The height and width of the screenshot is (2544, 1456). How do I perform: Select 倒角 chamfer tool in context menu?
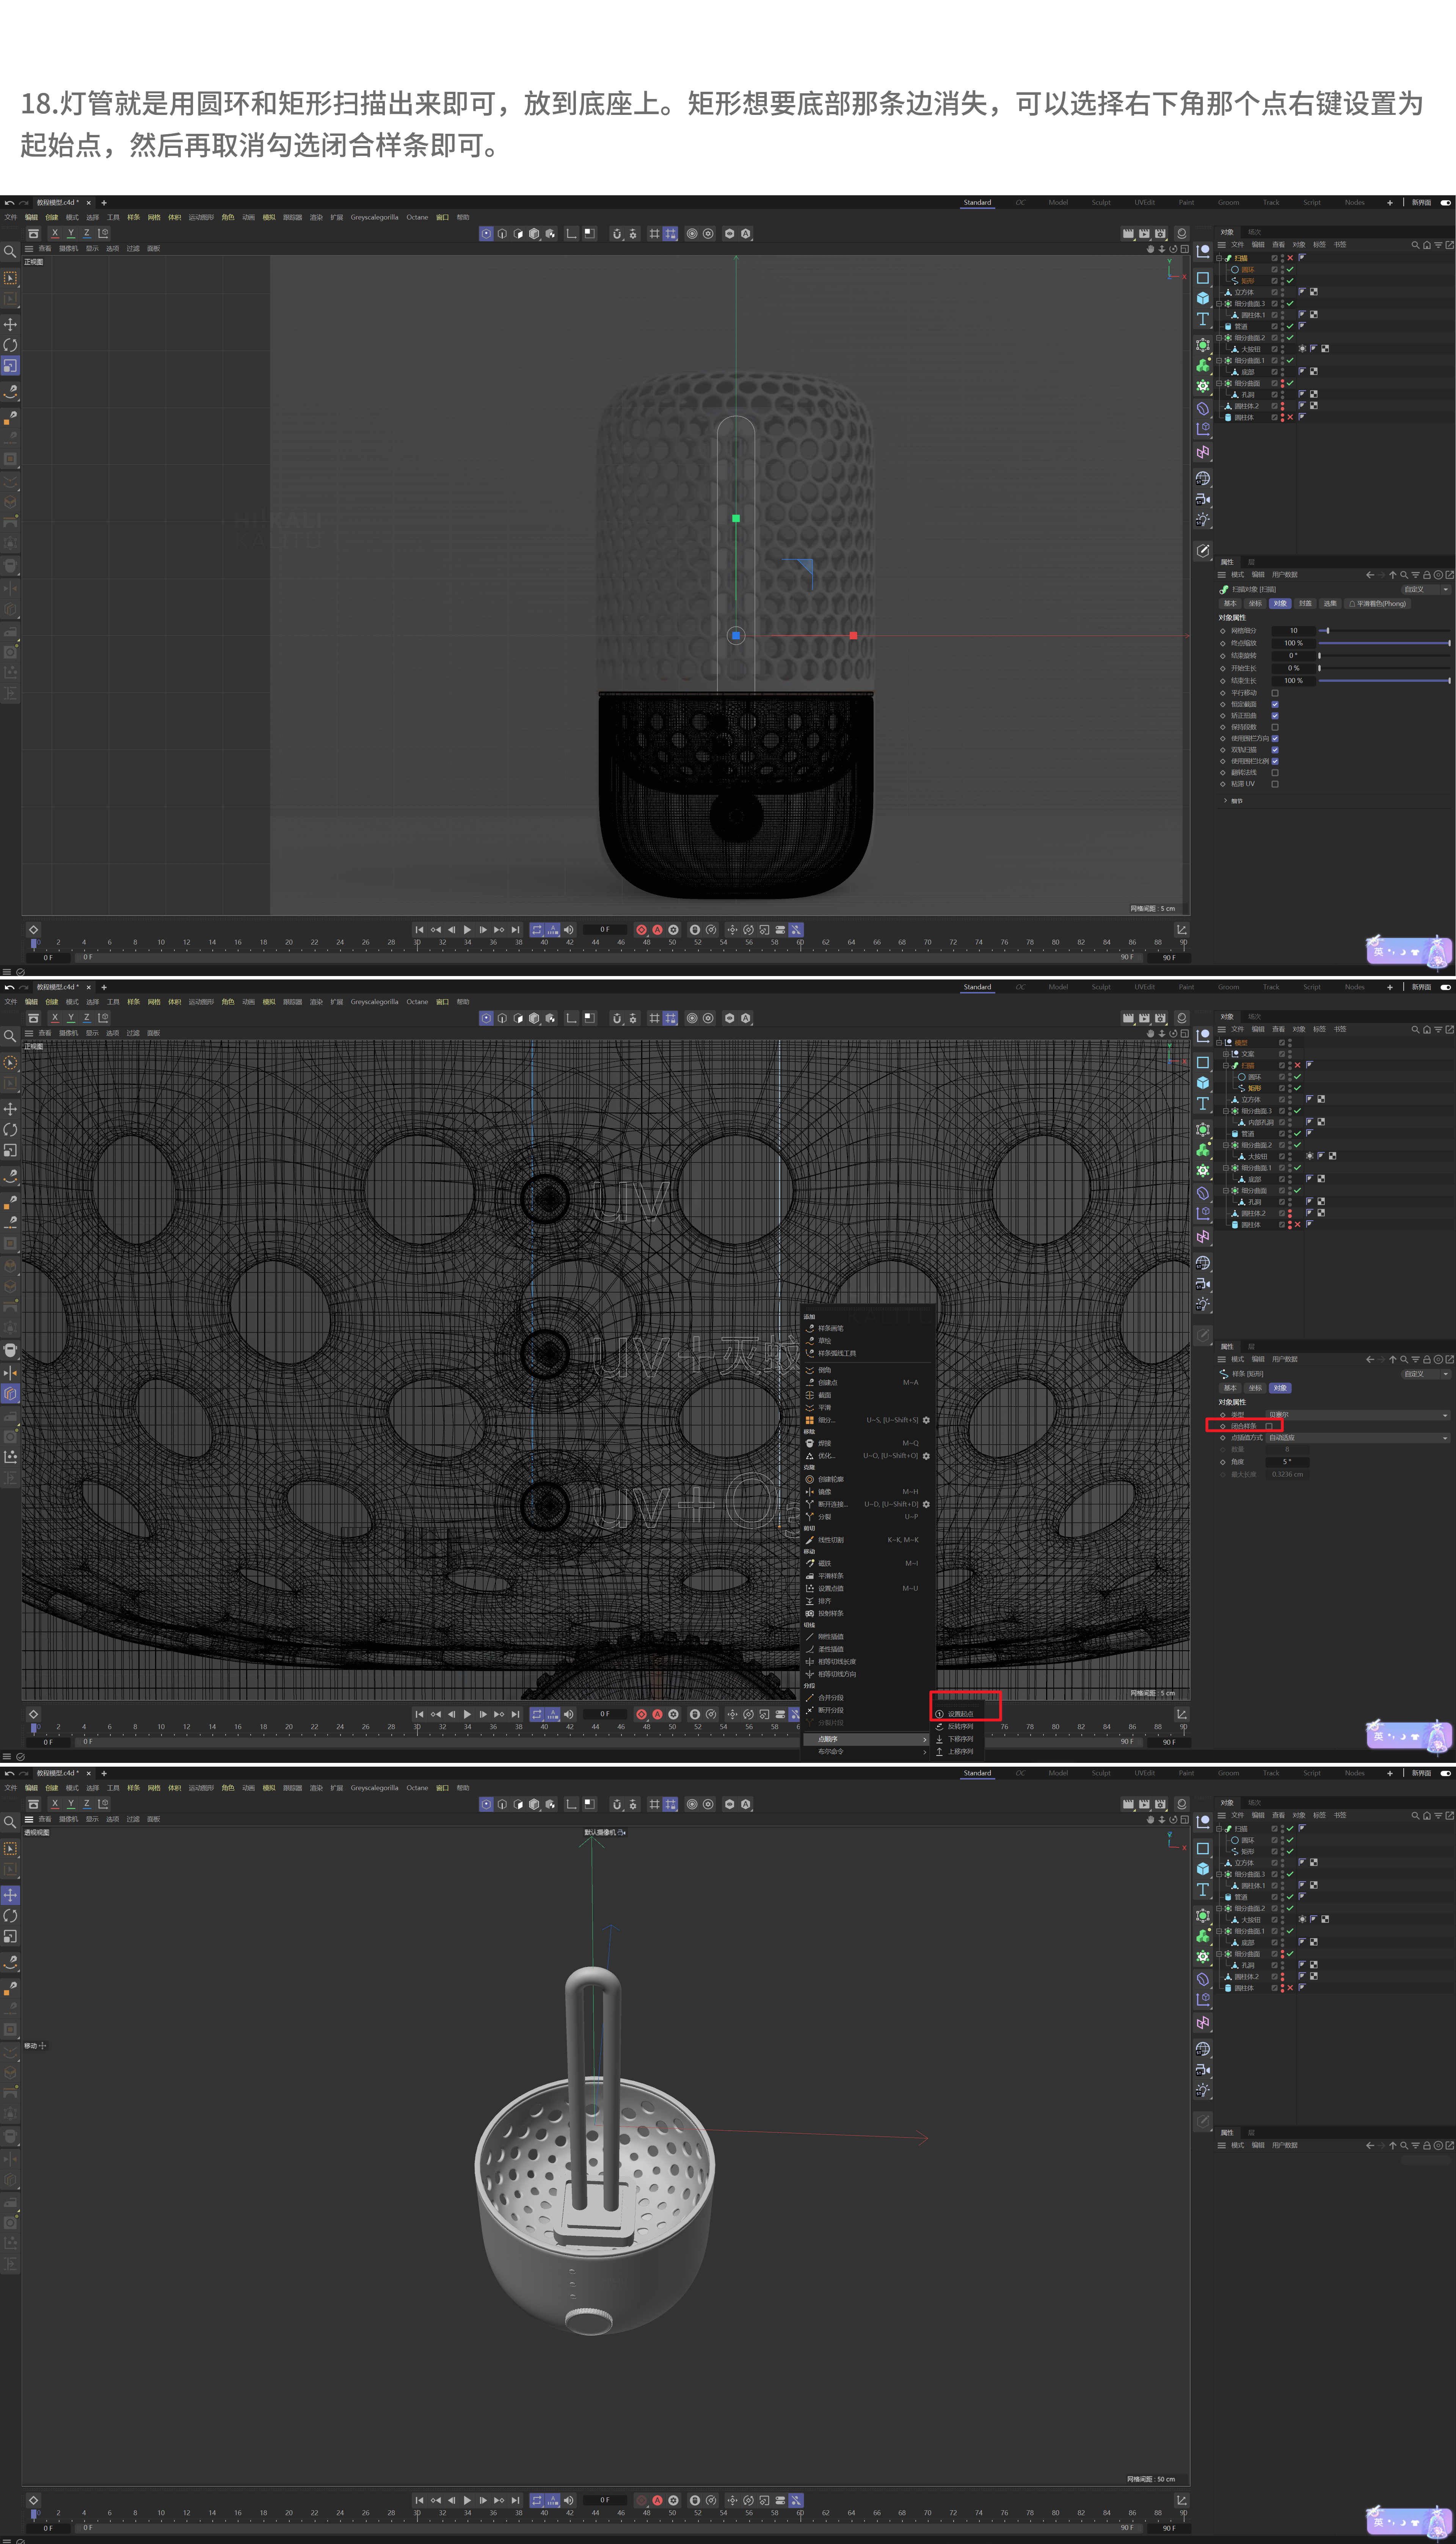pos(825,1370)
